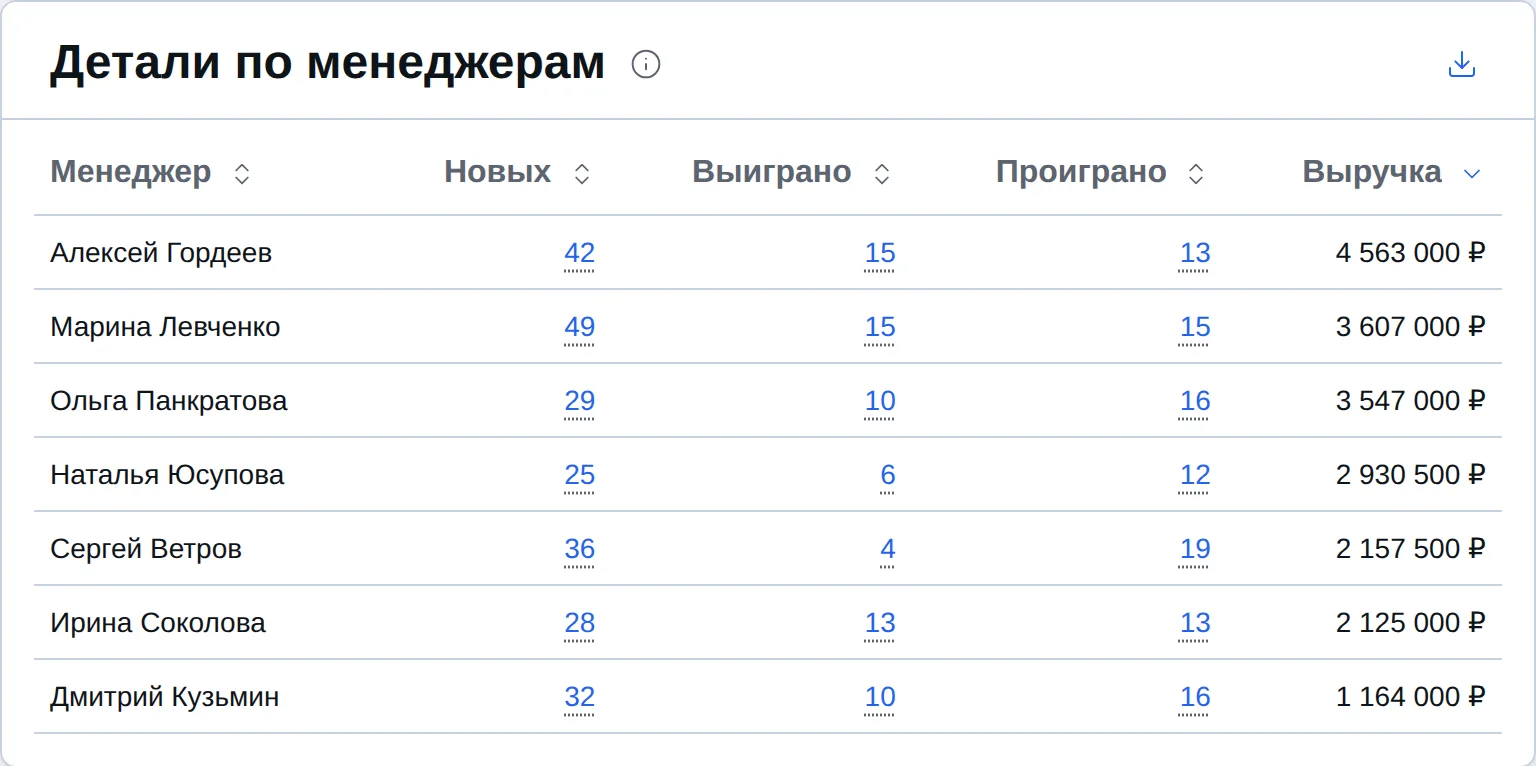The image size is (1536, 766).
Task: Open Сергей Ветров's 4 won deals
Action: click(x=888, y=549)
